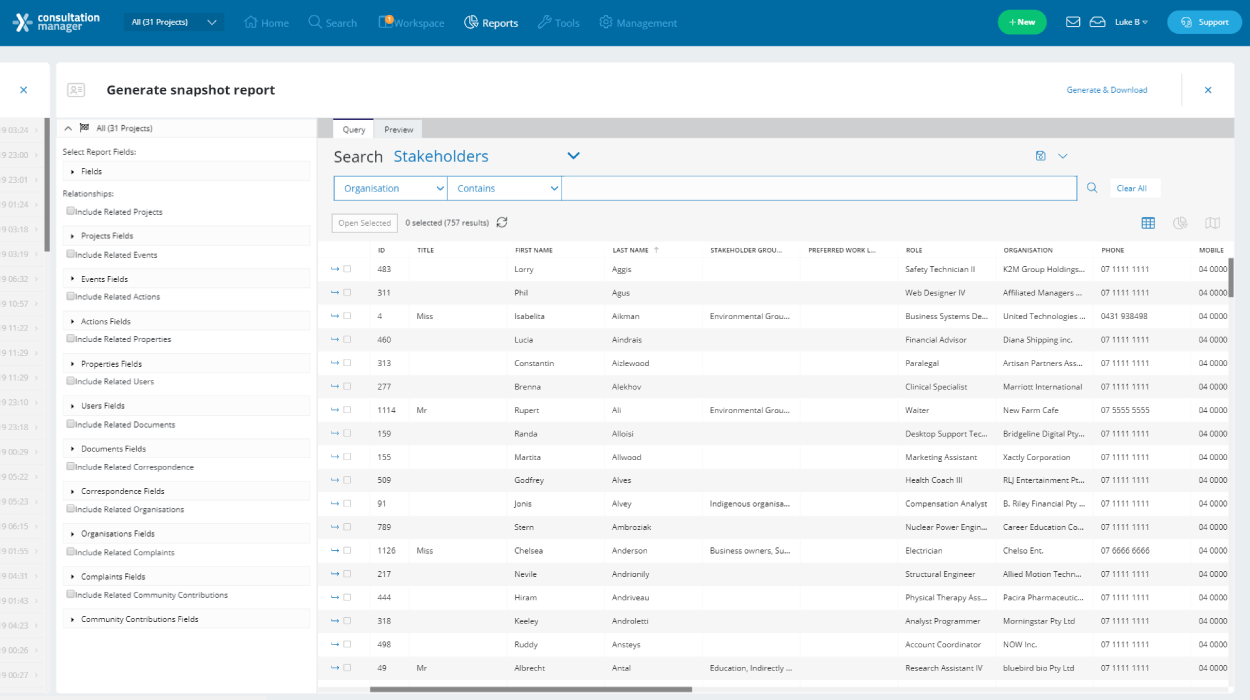The height and width of the screenshot is (700, 1250).
Task: Open Lorry Aggis record via arrow icon
Action: coord(335,269)
